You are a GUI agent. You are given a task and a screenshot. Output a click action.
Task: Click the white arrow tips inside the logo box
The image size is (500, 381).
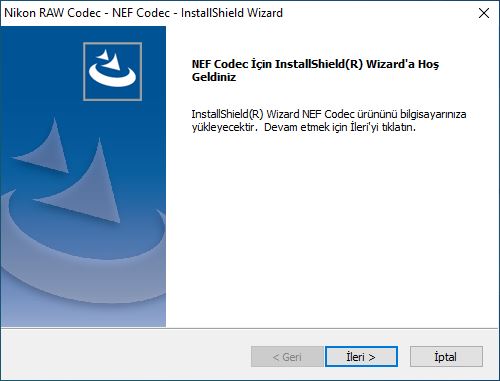coord(110,60)
